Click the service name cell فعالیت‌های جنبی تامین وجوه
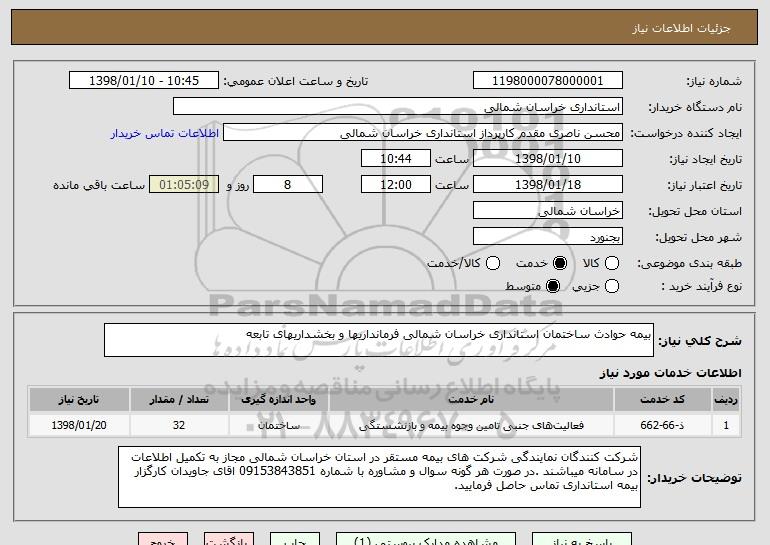 471,425
